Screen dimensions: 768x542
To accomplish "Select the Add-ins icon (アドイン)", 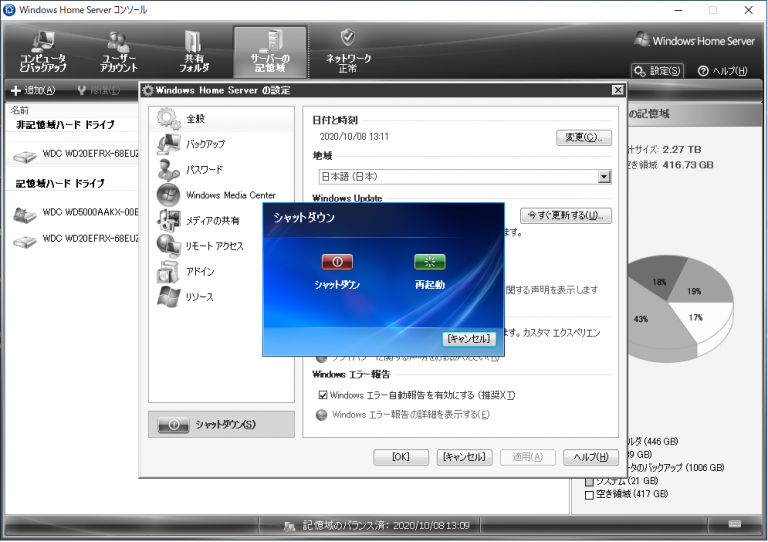I will pyautogui.click(x=169, y=272).
